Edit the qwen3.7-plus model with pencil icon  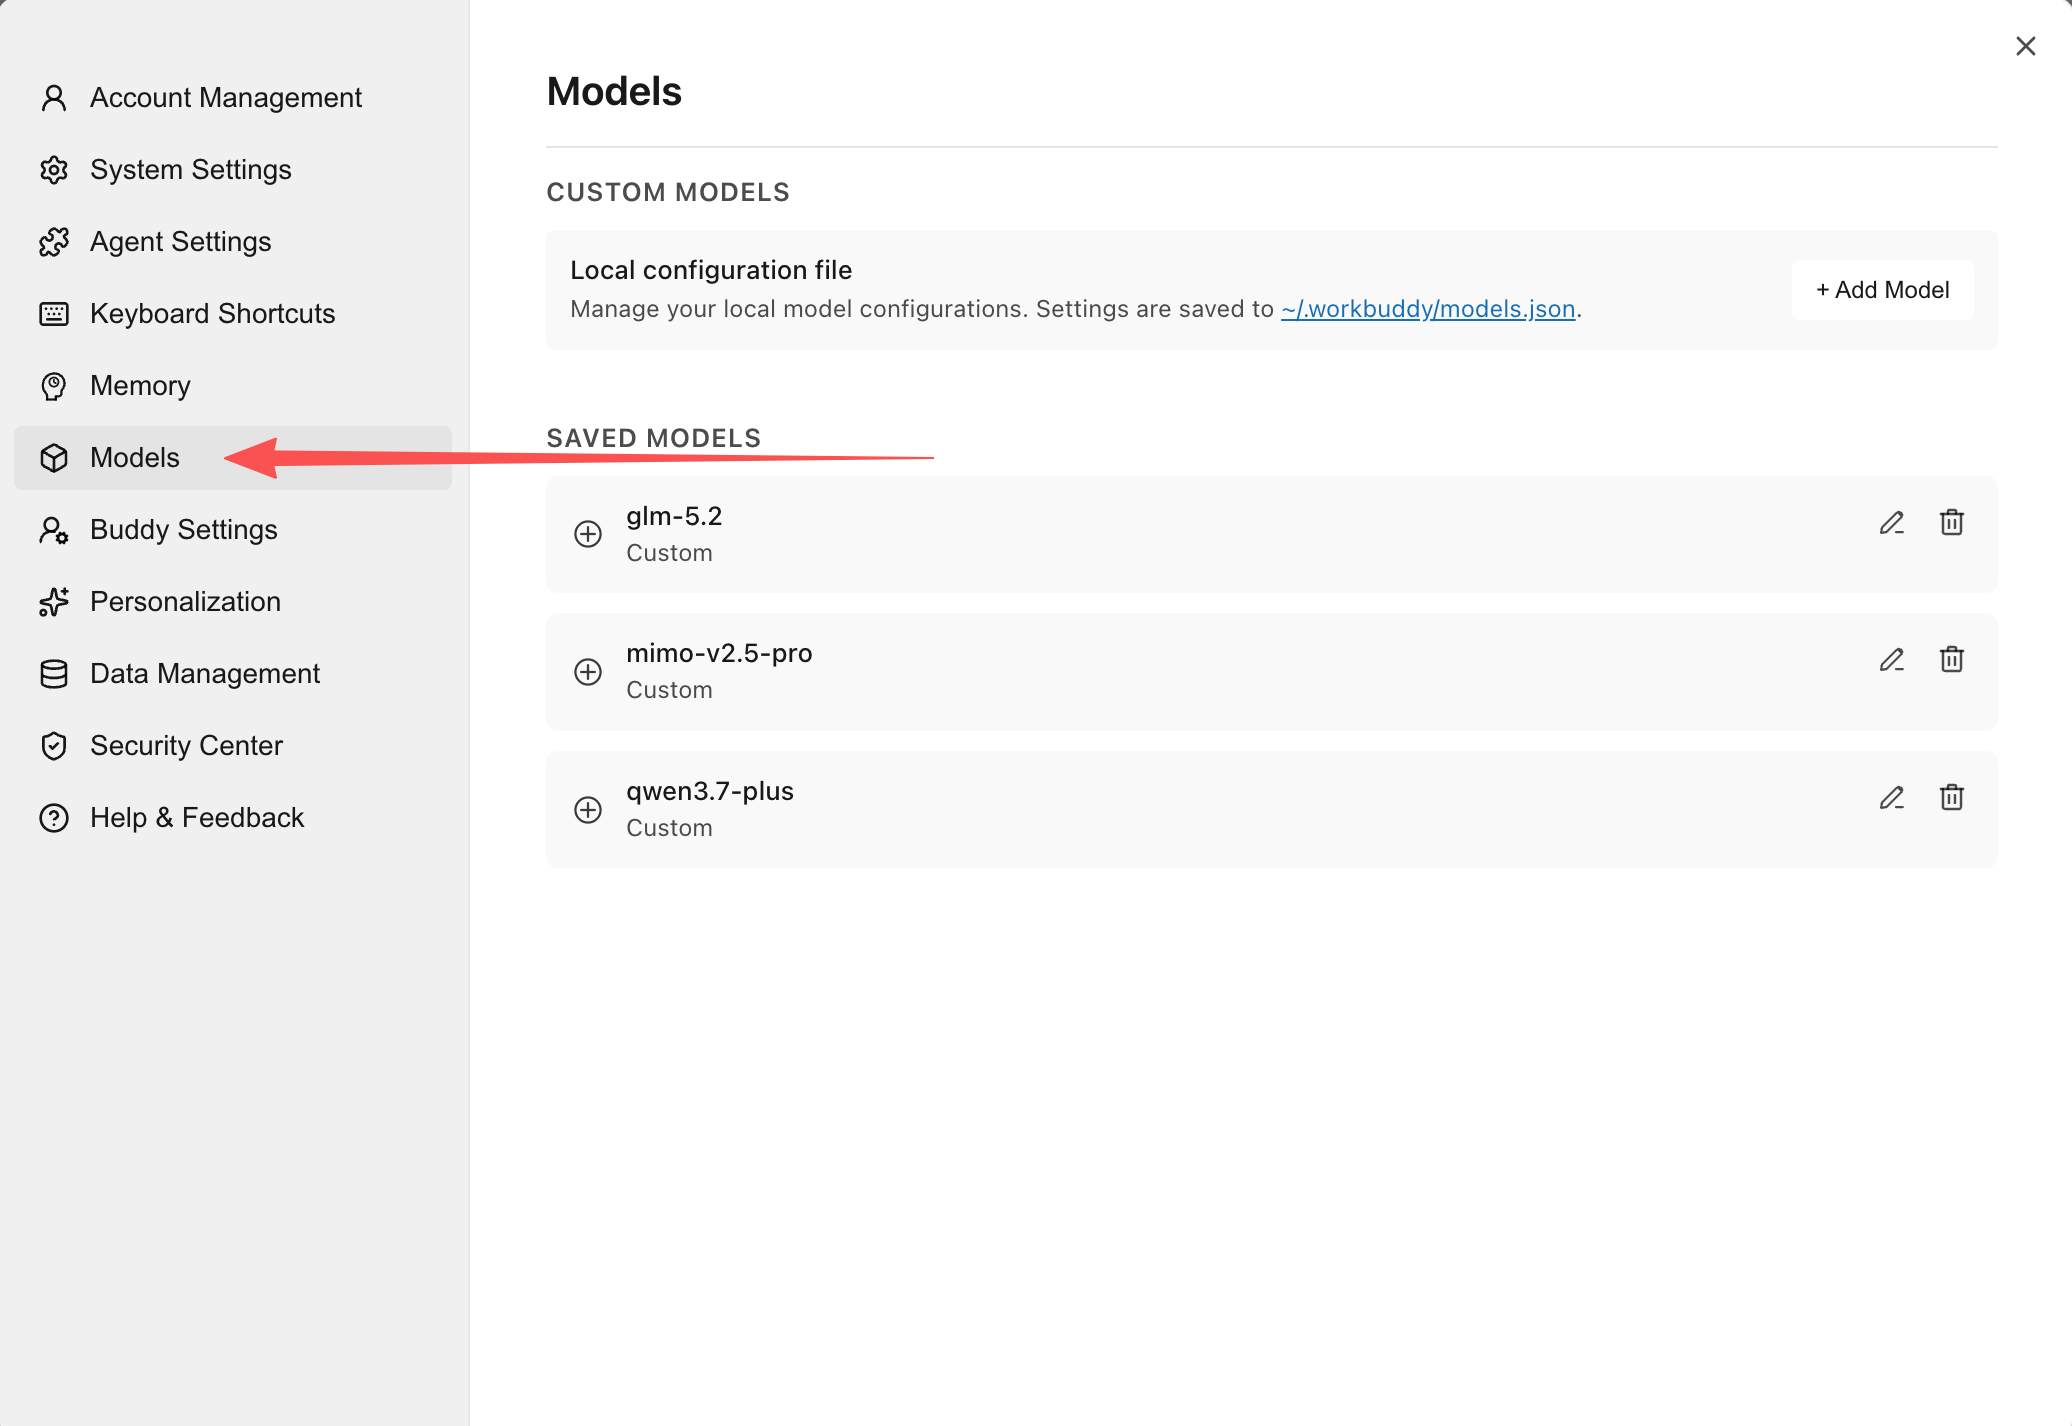pyautogui.click(x=1892, y=798)
